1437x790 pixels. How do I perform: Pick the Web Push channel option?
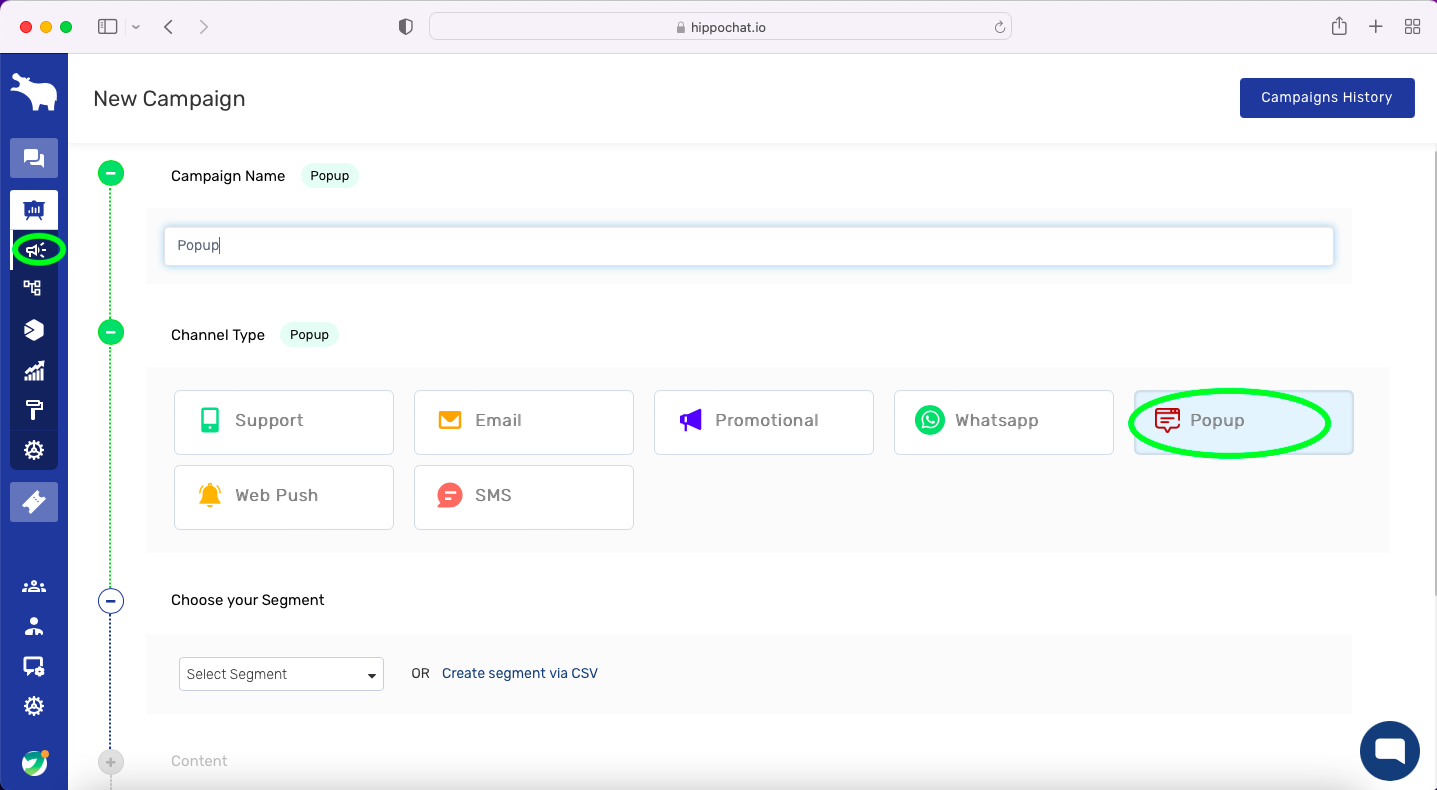pyautogui.click(x=283, y=497)
